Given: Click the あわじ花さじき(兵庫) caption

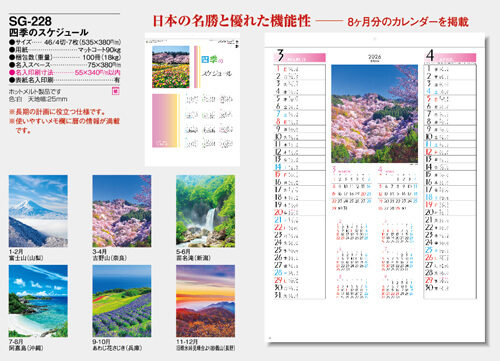Looking at the screenshot, I should coord(117,348).
